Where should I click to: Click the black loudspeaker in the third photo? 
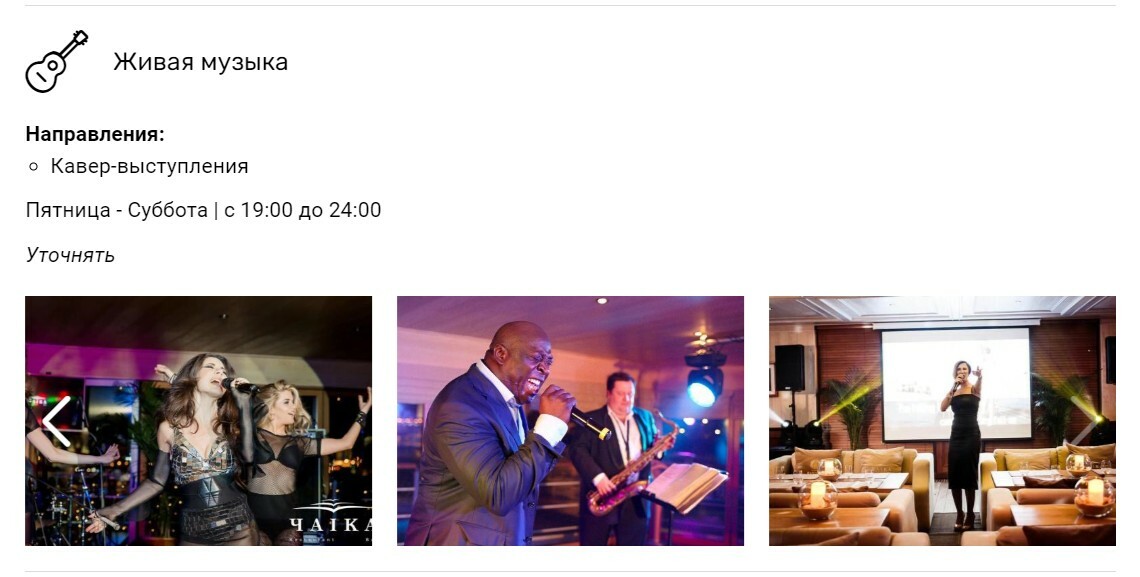pos(790,368)
